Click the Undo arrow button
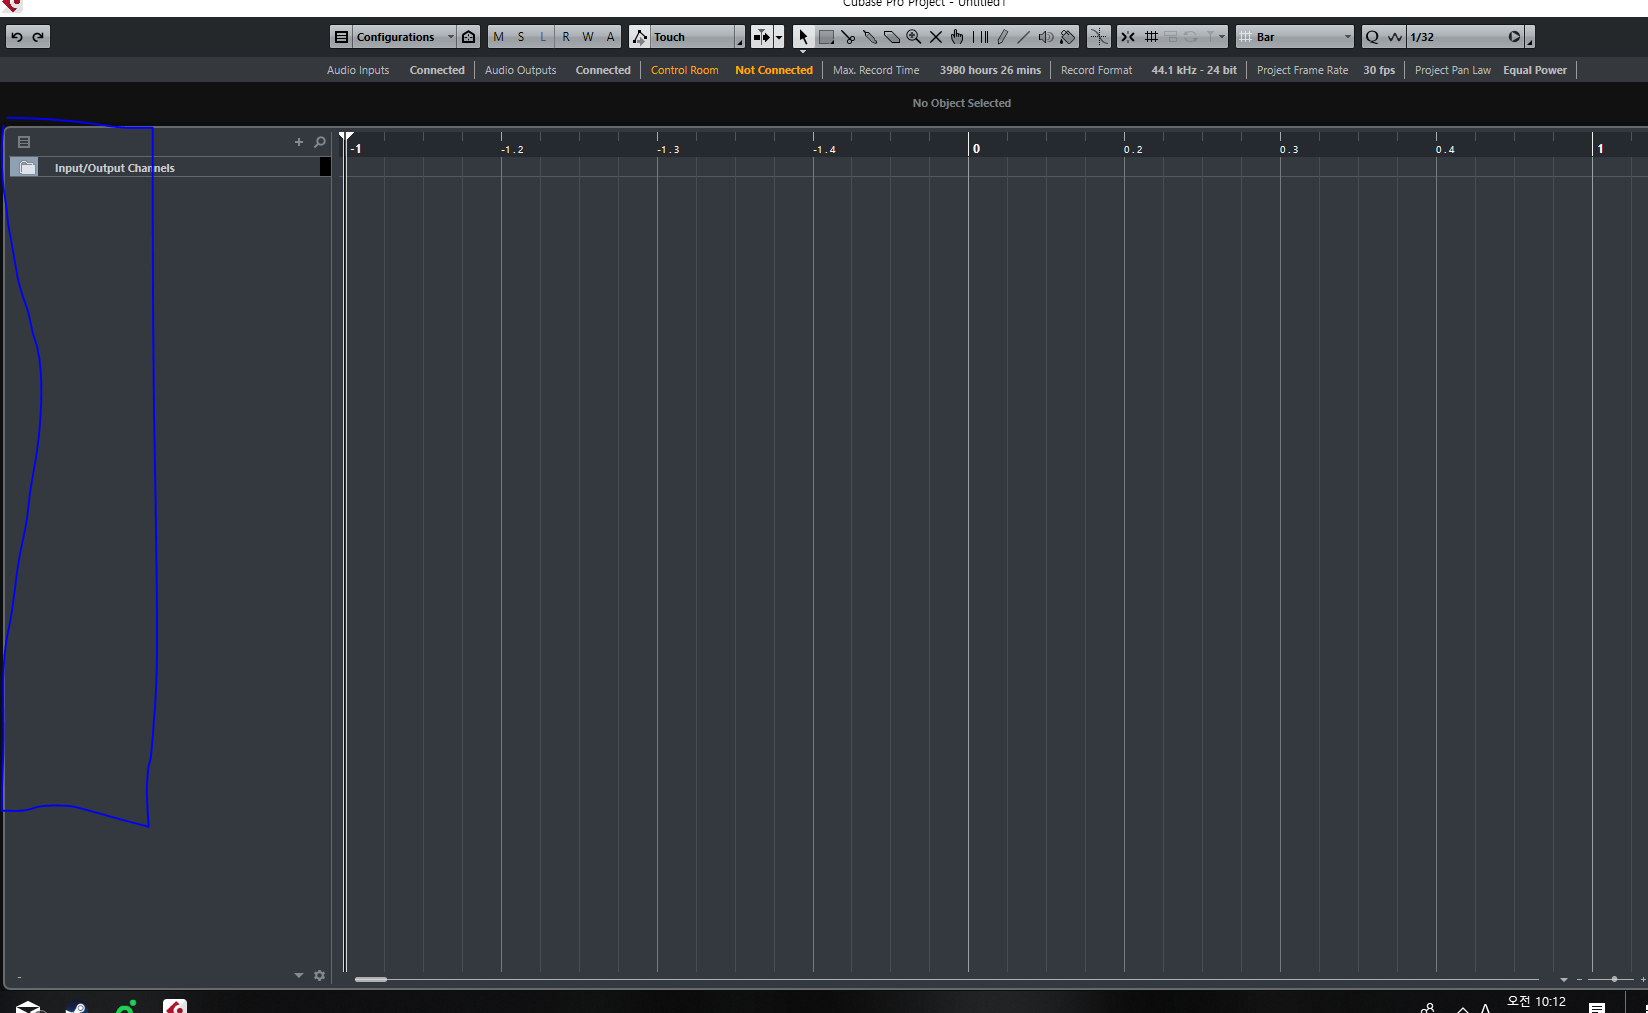Image resolution: width=1648 pixels, height=1013 pixels. click(17, 37)
